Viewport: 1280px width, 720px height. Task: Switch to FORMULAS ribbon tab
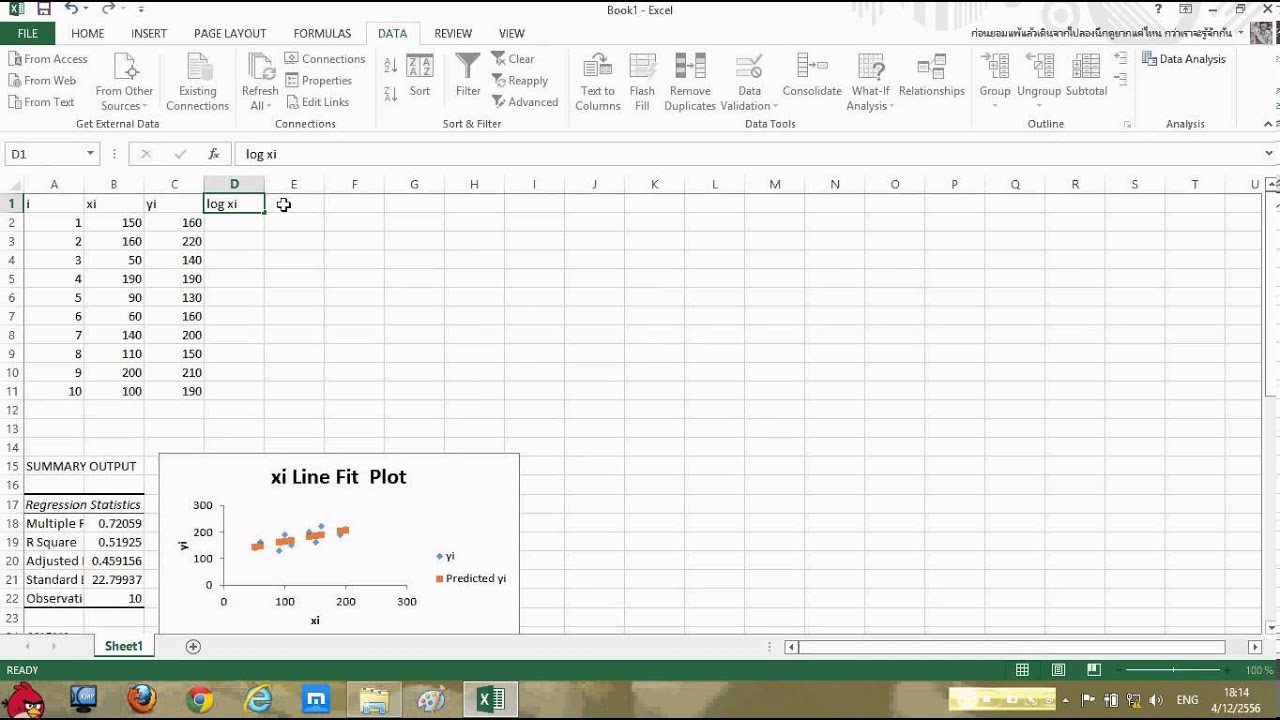coord(322,33)
